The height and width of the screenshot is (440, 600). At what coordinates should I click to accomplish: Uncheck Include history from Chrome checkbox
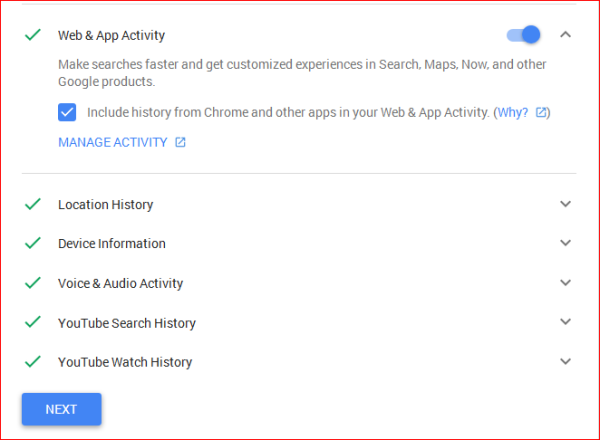click(67, 112)
